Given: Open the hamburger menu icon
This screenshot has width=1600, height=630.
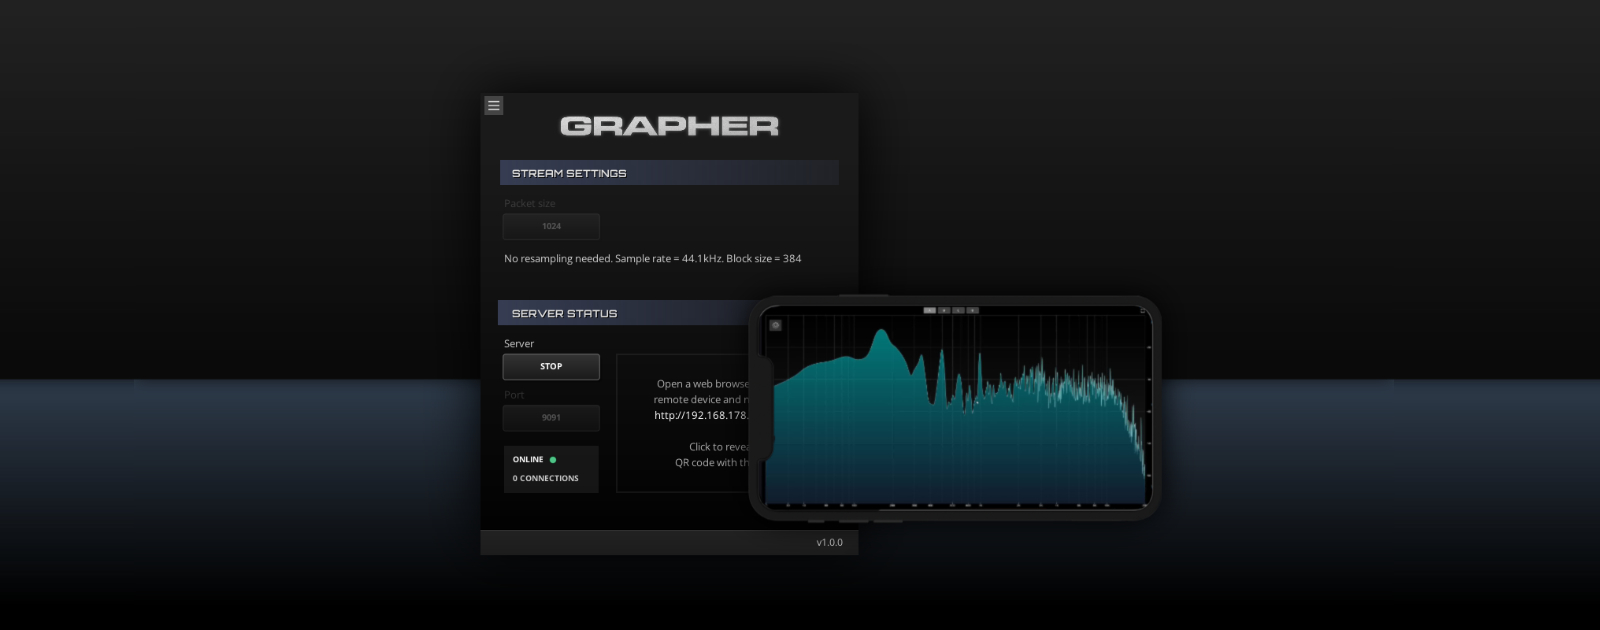Looking at the screenshot, I should click(493, 105).
